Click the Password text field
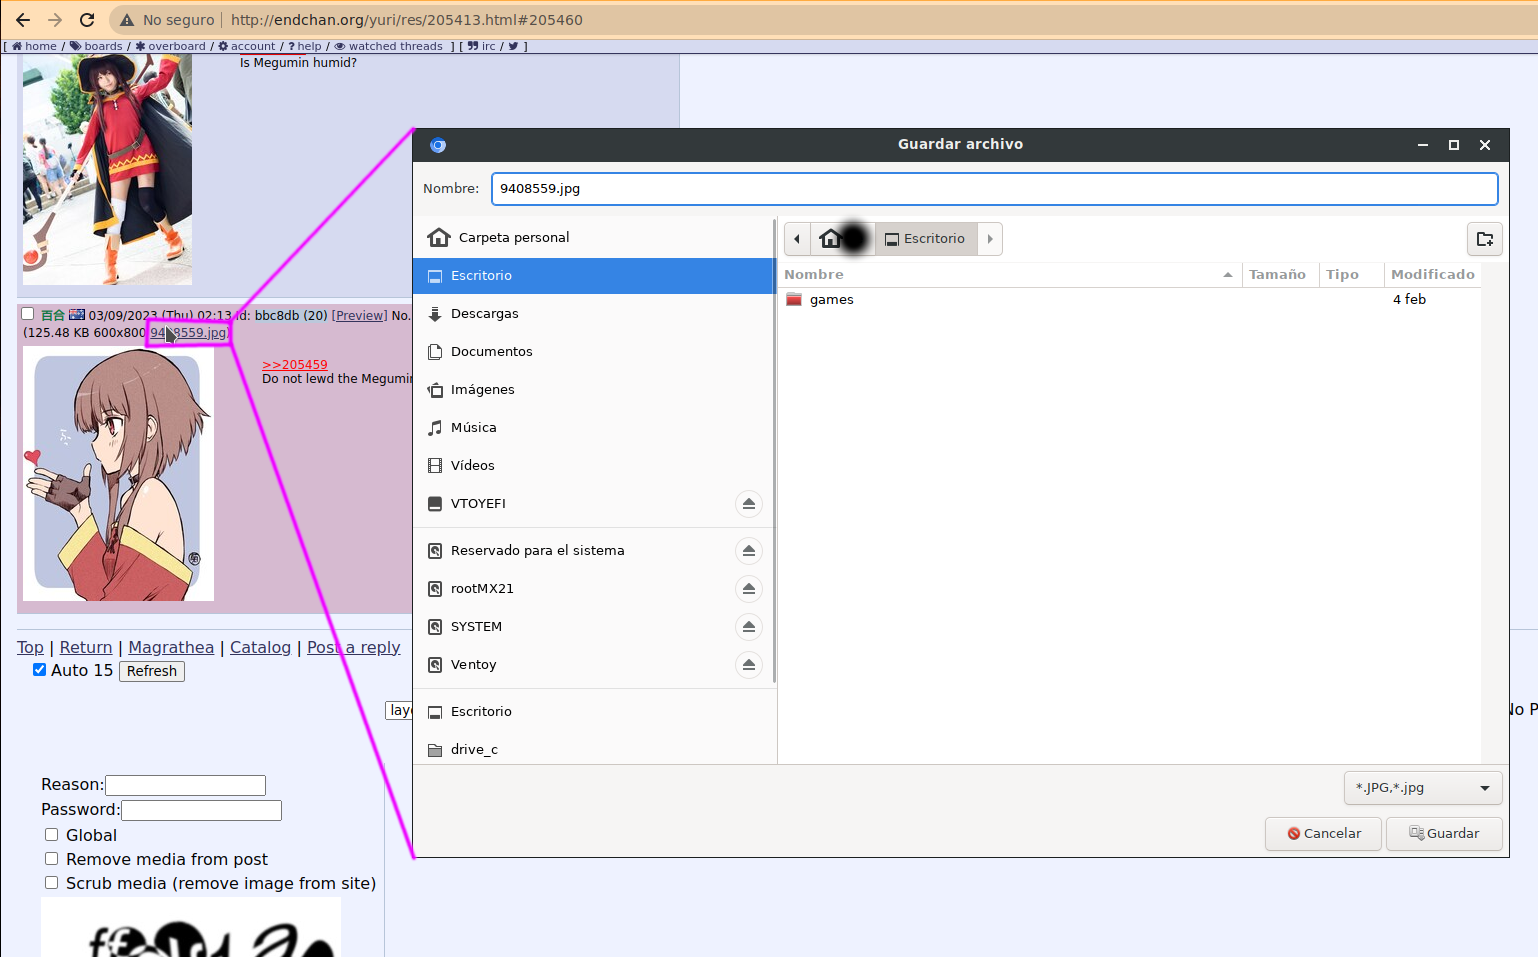 201,810
